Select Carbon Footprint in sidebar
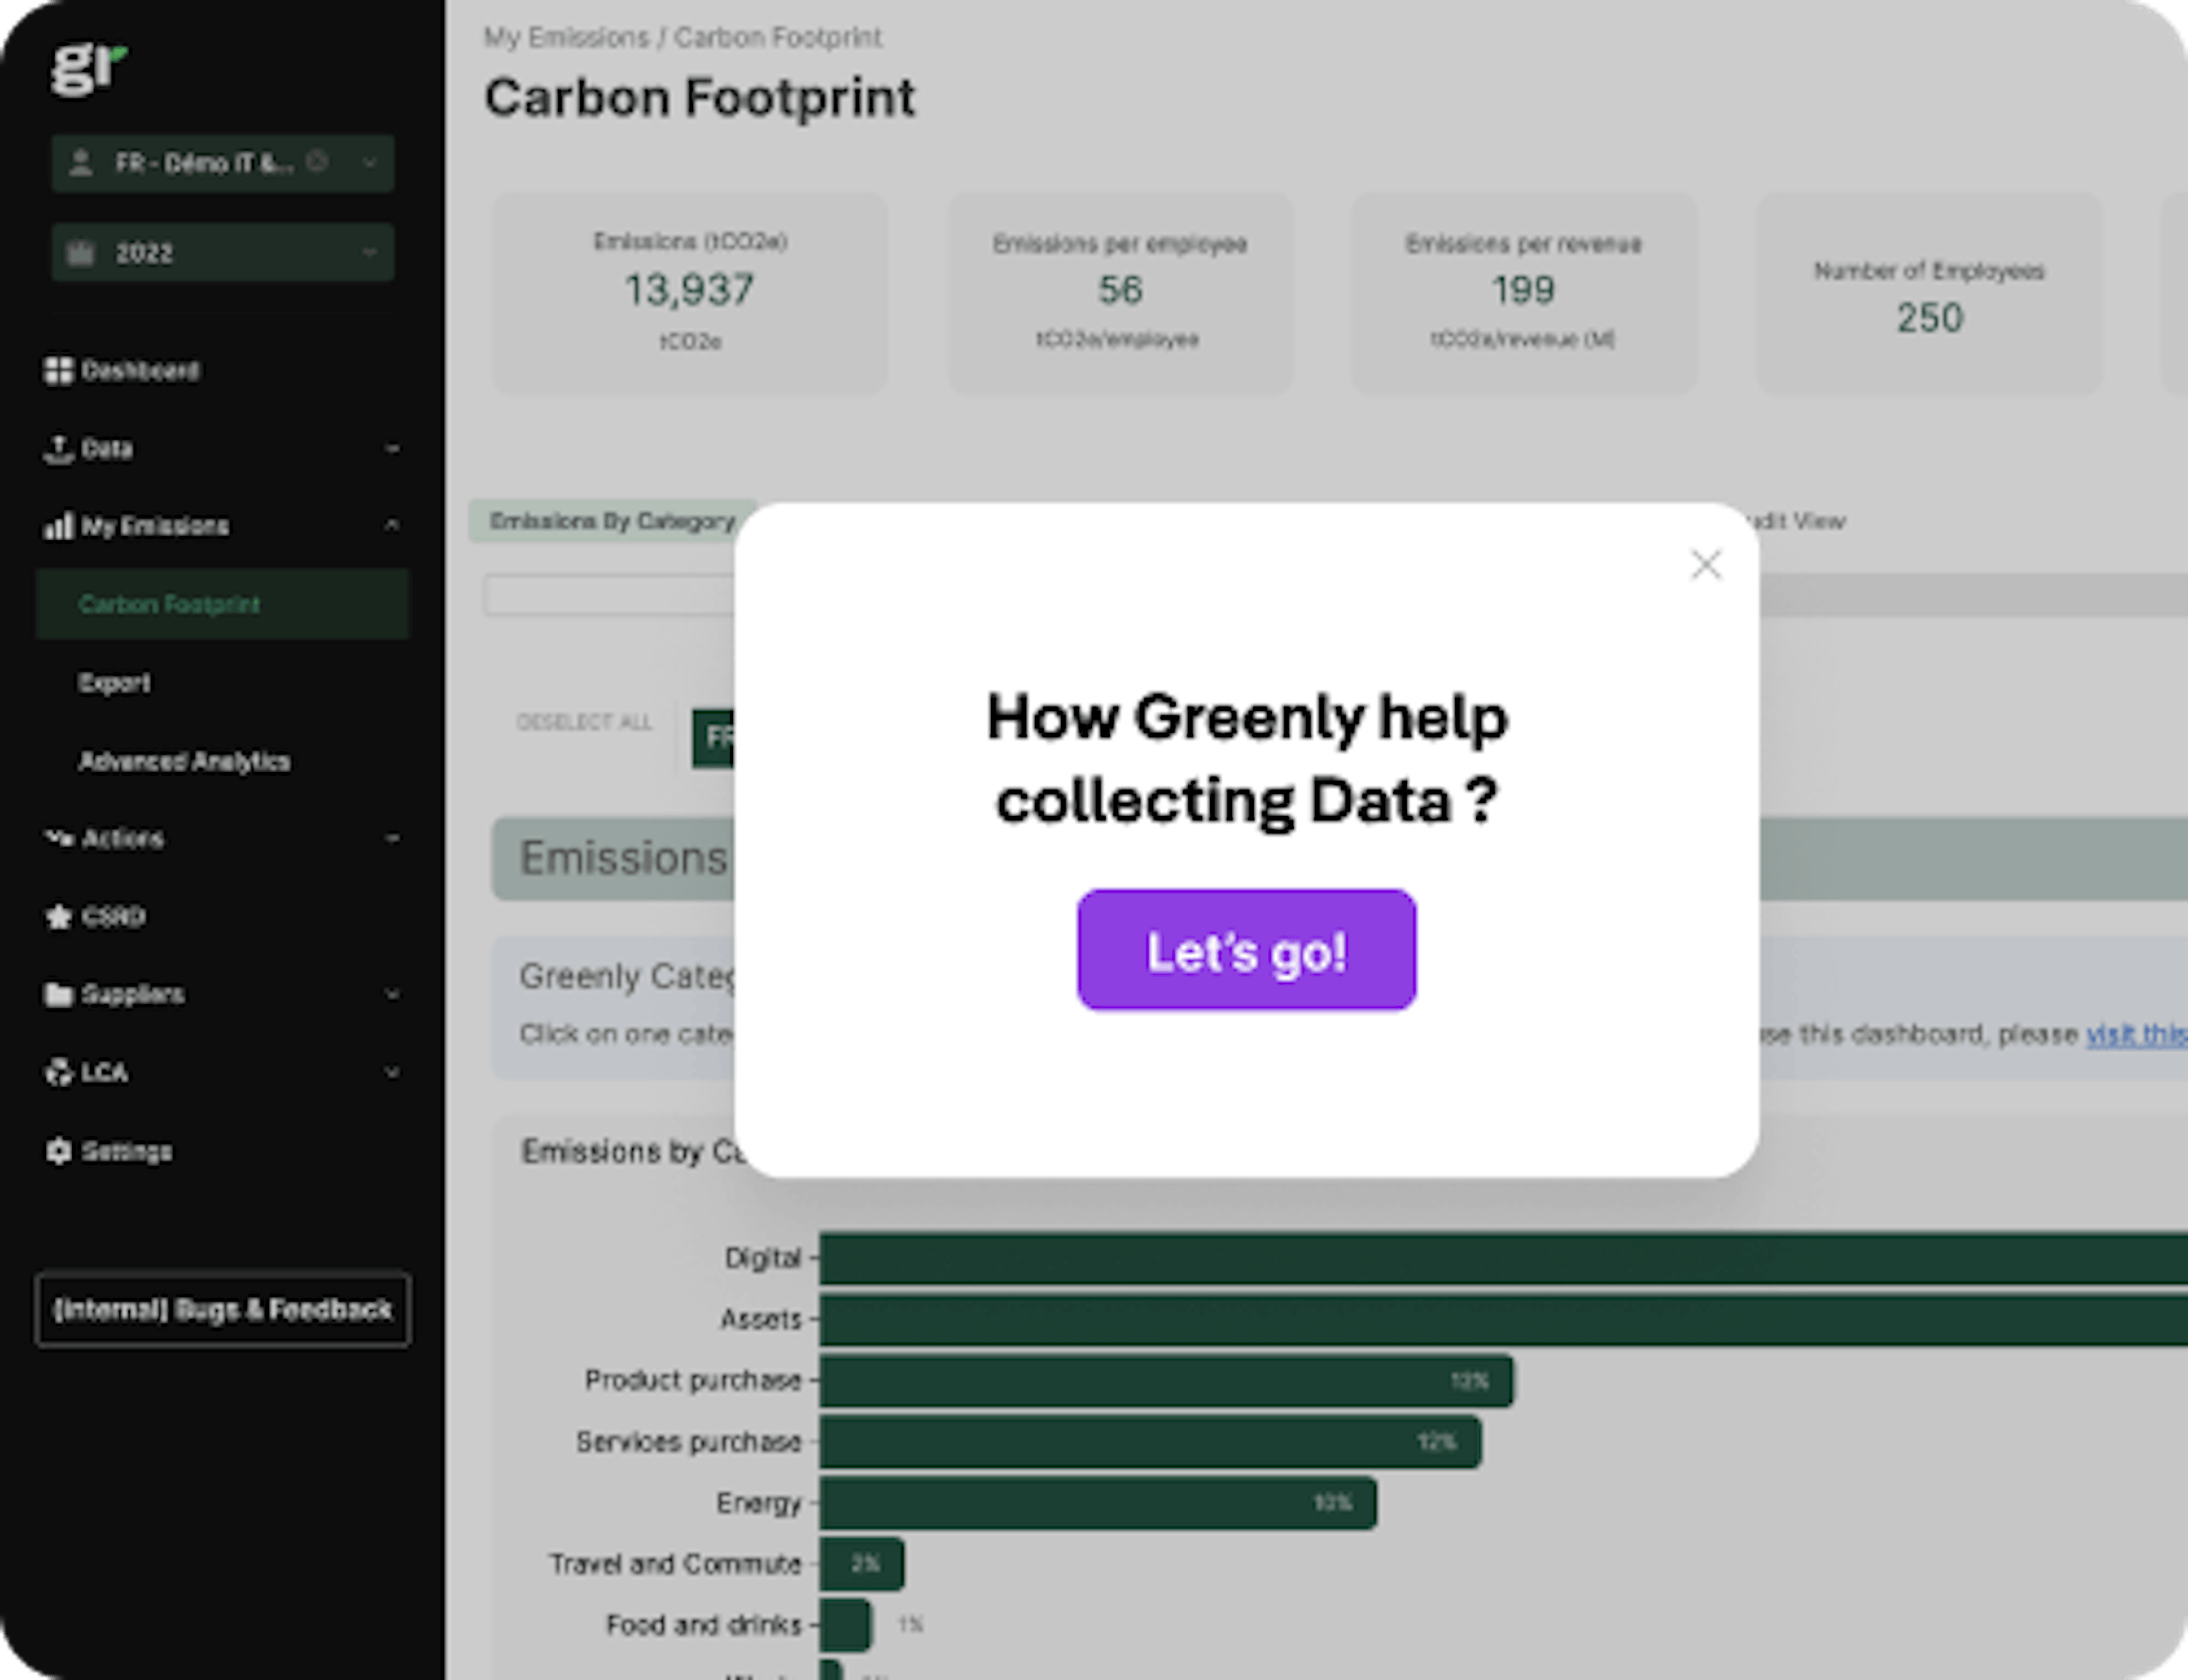Screen dimensions: 2188x1680 222,604
